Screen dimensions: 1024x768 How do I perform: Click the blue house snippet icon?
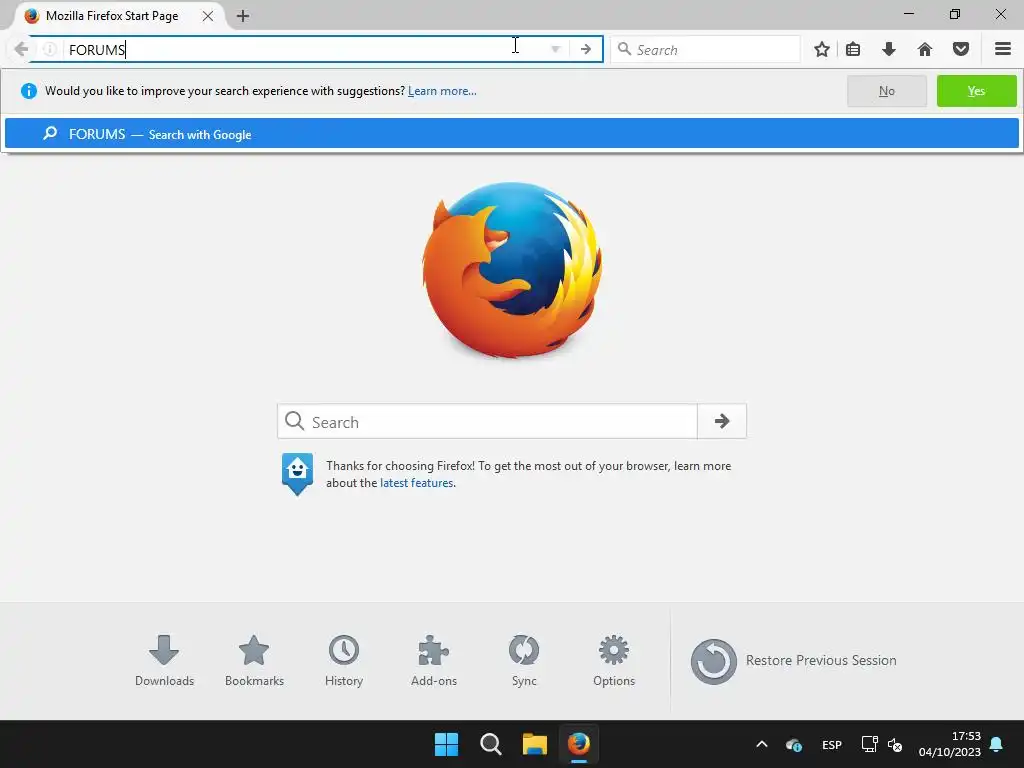click(297, 473)
